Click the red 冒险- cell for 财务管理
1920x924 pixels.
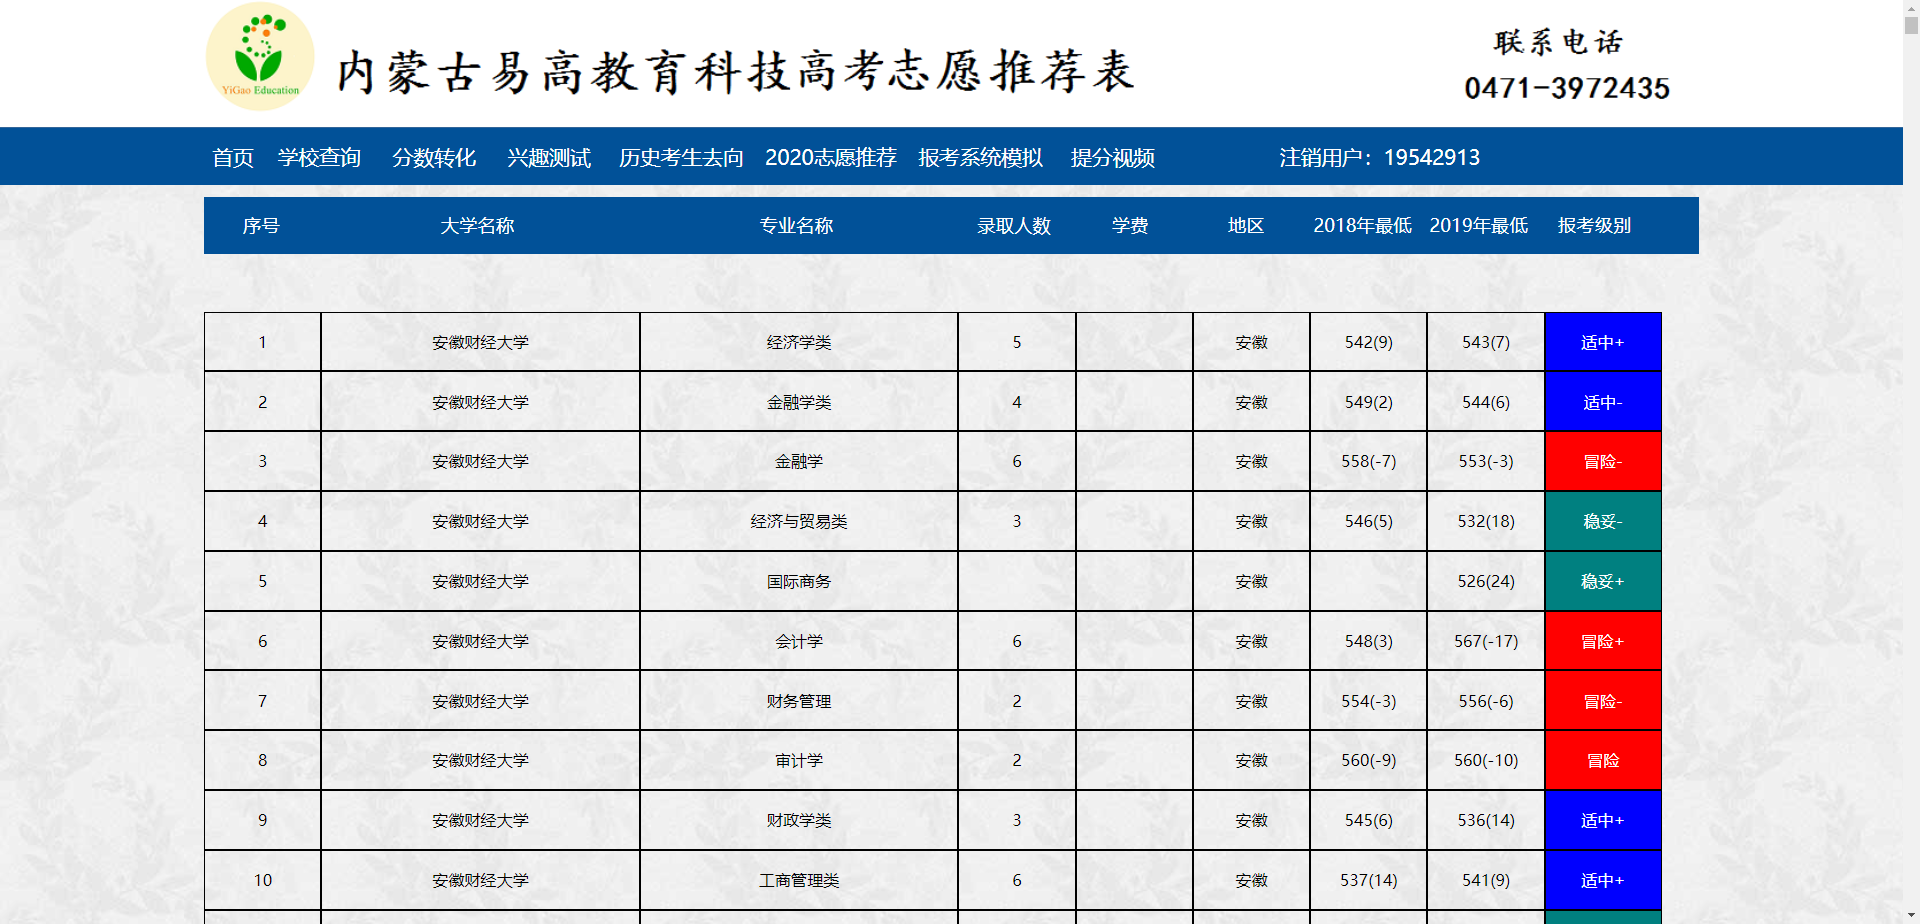tap(1603, 701)
